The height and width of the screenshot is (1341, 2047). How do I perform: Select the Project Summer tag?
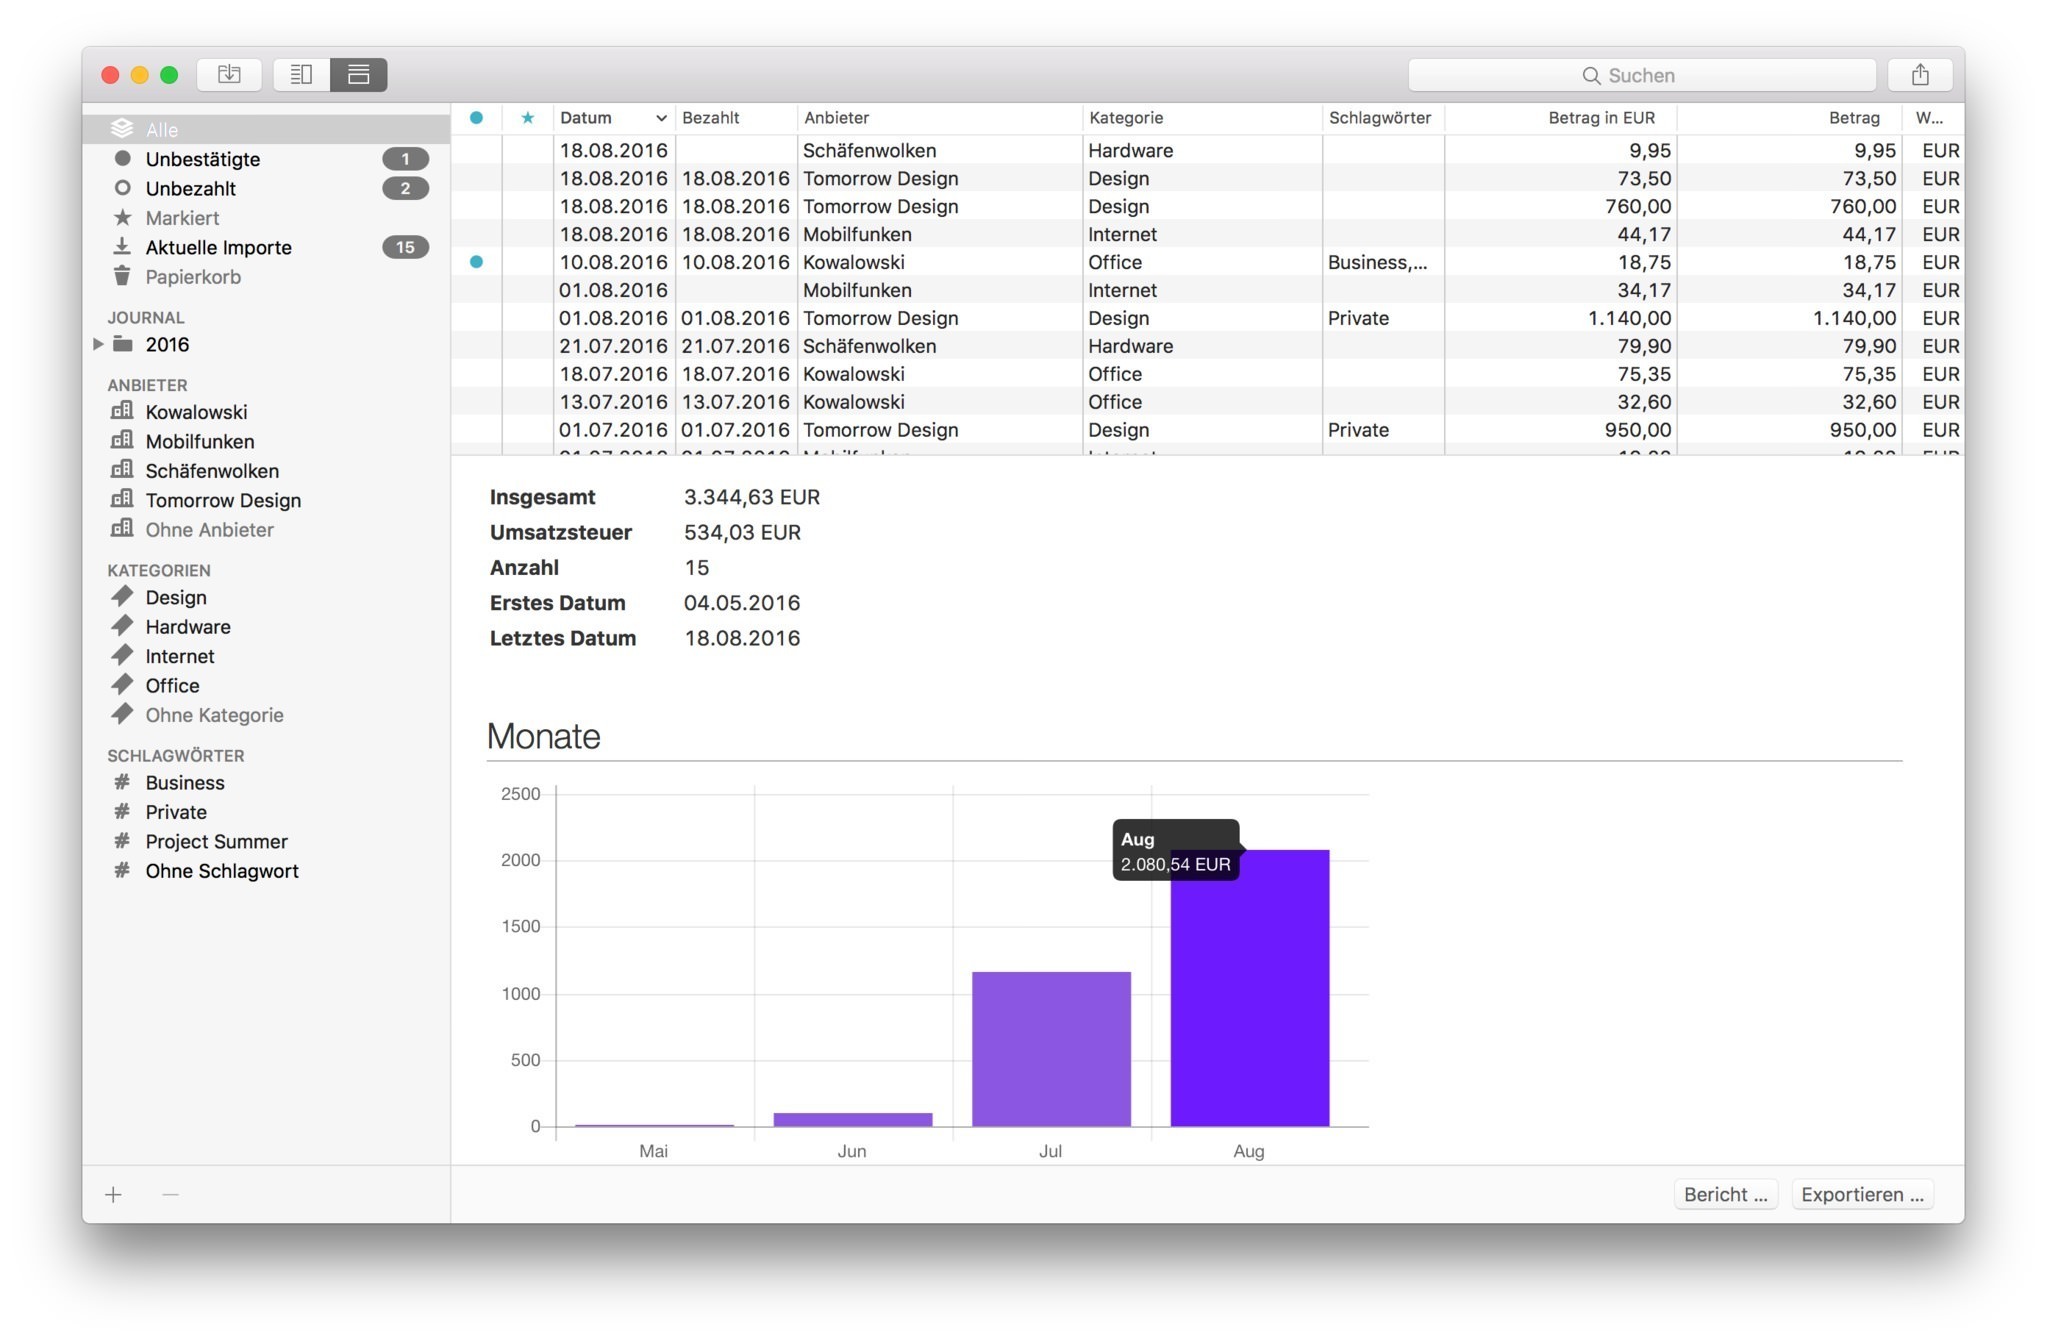(x=216, y=841)
